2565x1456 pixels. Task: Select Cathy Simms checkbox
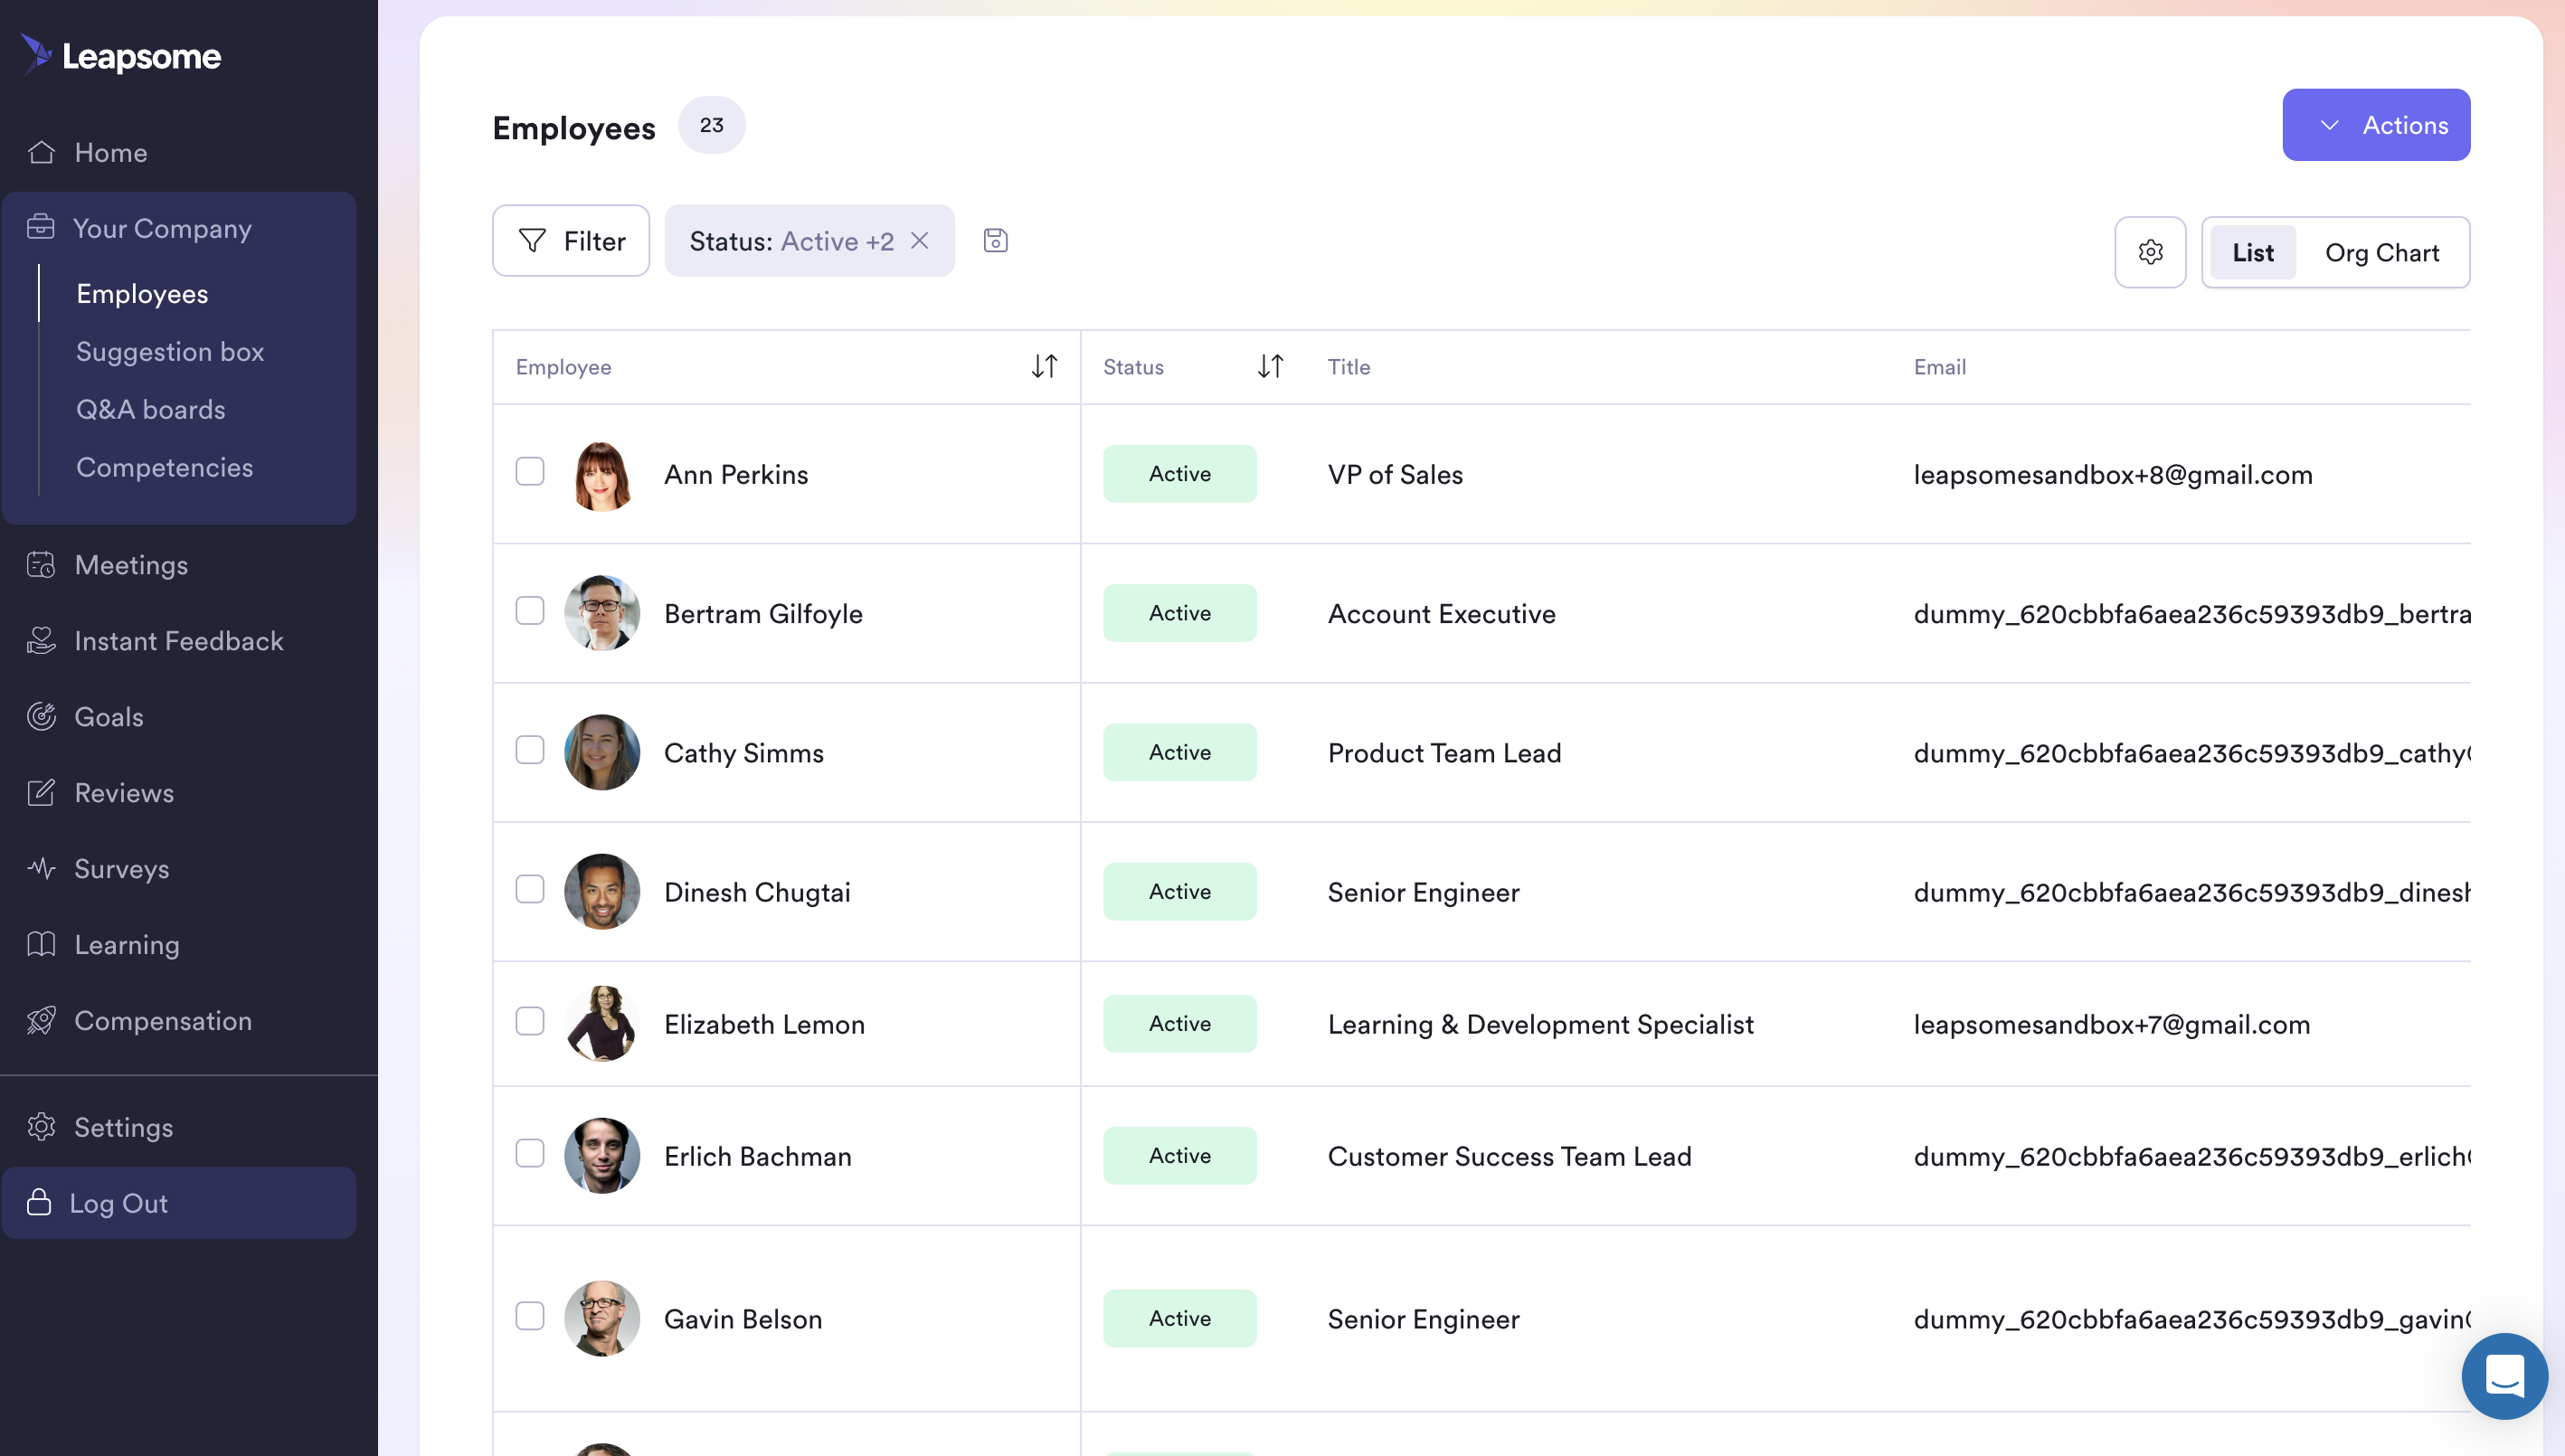(530, 750)
